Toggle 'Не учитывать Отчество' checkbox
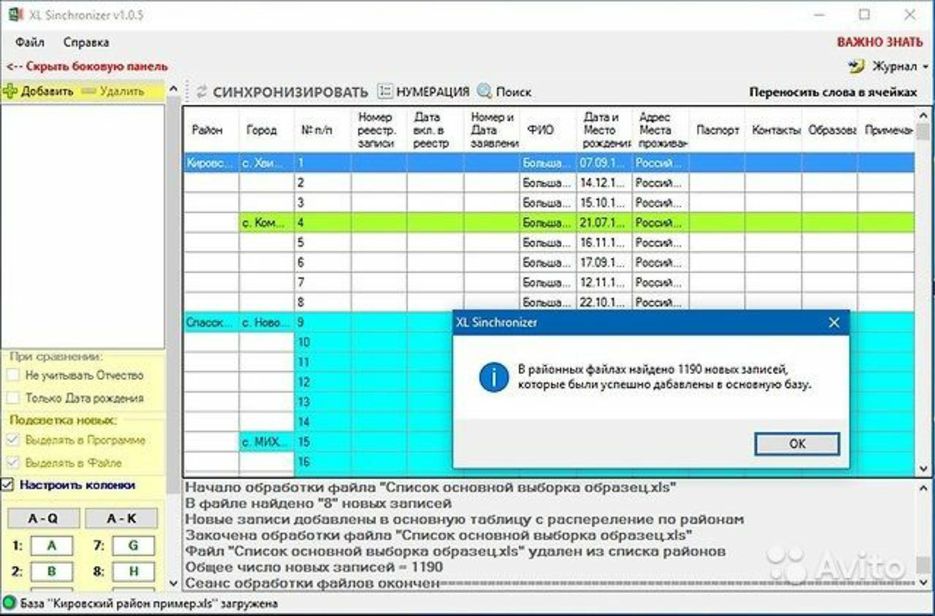The height and width of the screenshot is (616, 935). (13, 375)
